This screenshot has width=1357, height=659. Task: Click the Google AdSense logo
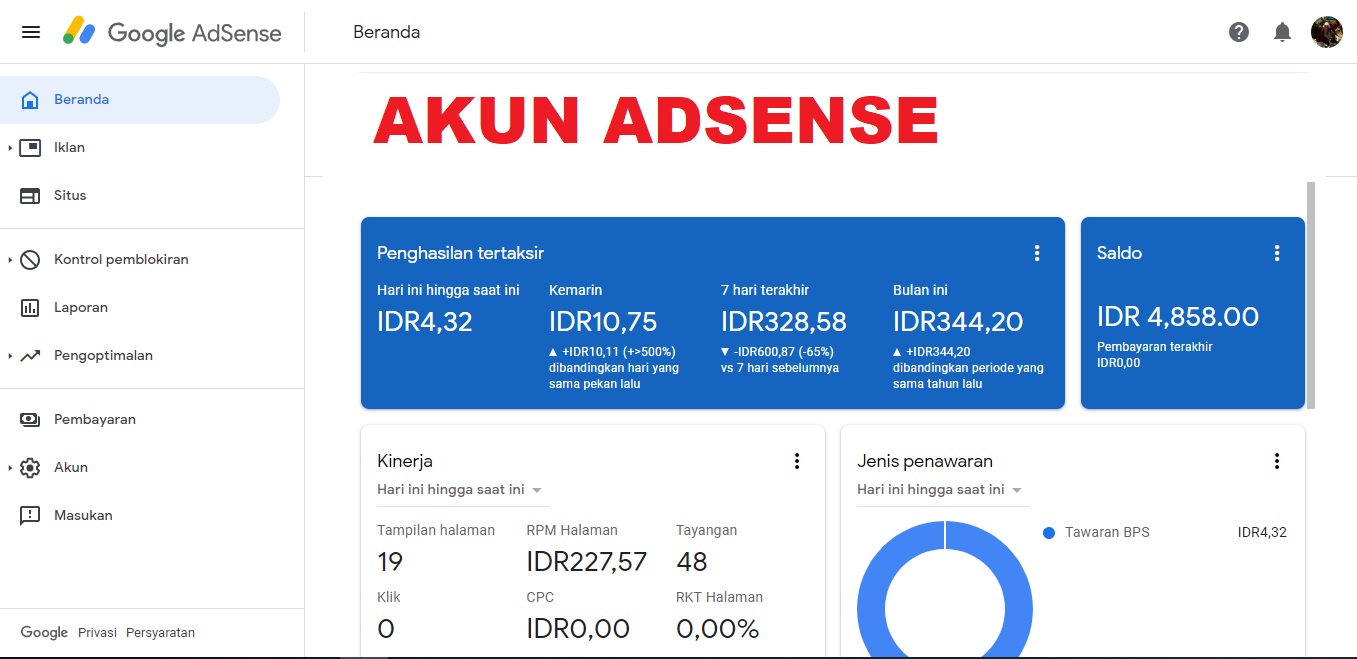click(172, 32)
